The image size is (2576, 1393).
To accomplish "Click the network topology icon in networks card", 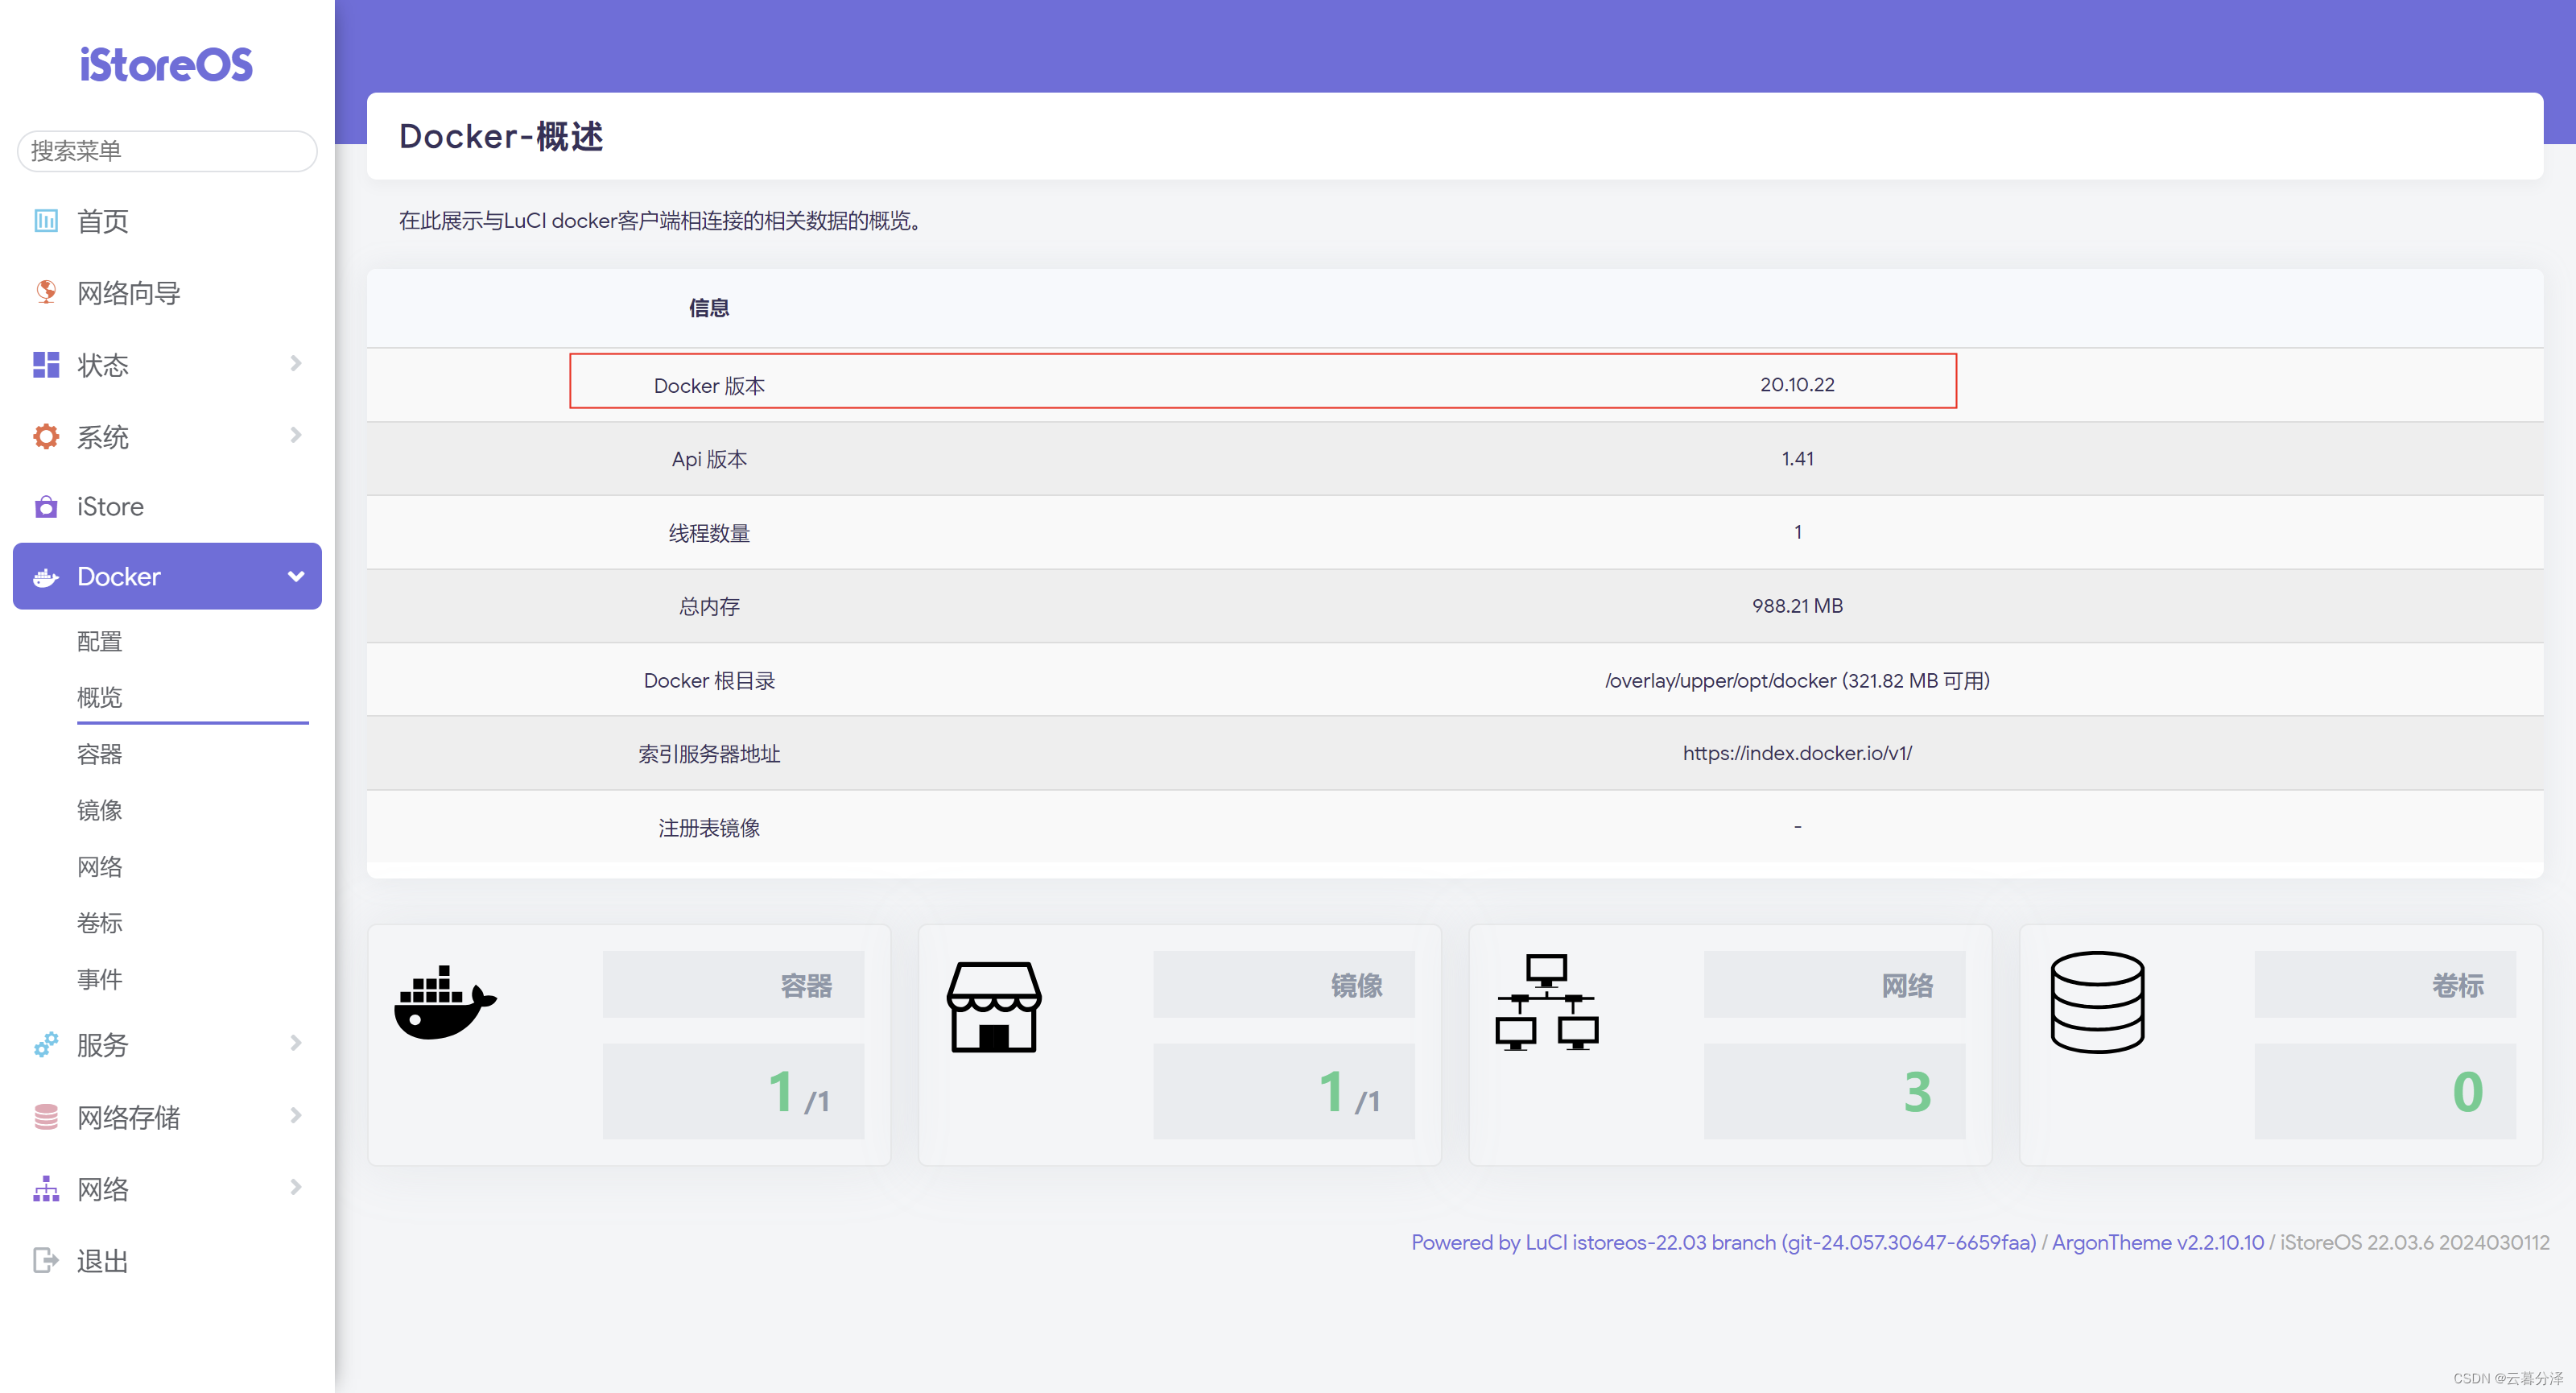I will (x=1546, y=1002).
